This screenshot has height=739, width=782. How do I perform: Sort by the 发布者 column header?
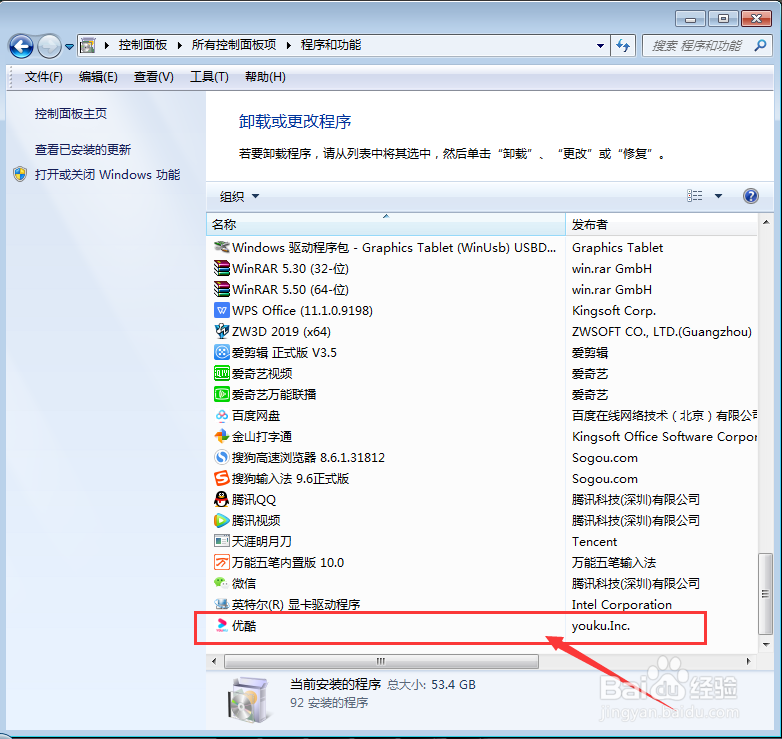point(661,224)
